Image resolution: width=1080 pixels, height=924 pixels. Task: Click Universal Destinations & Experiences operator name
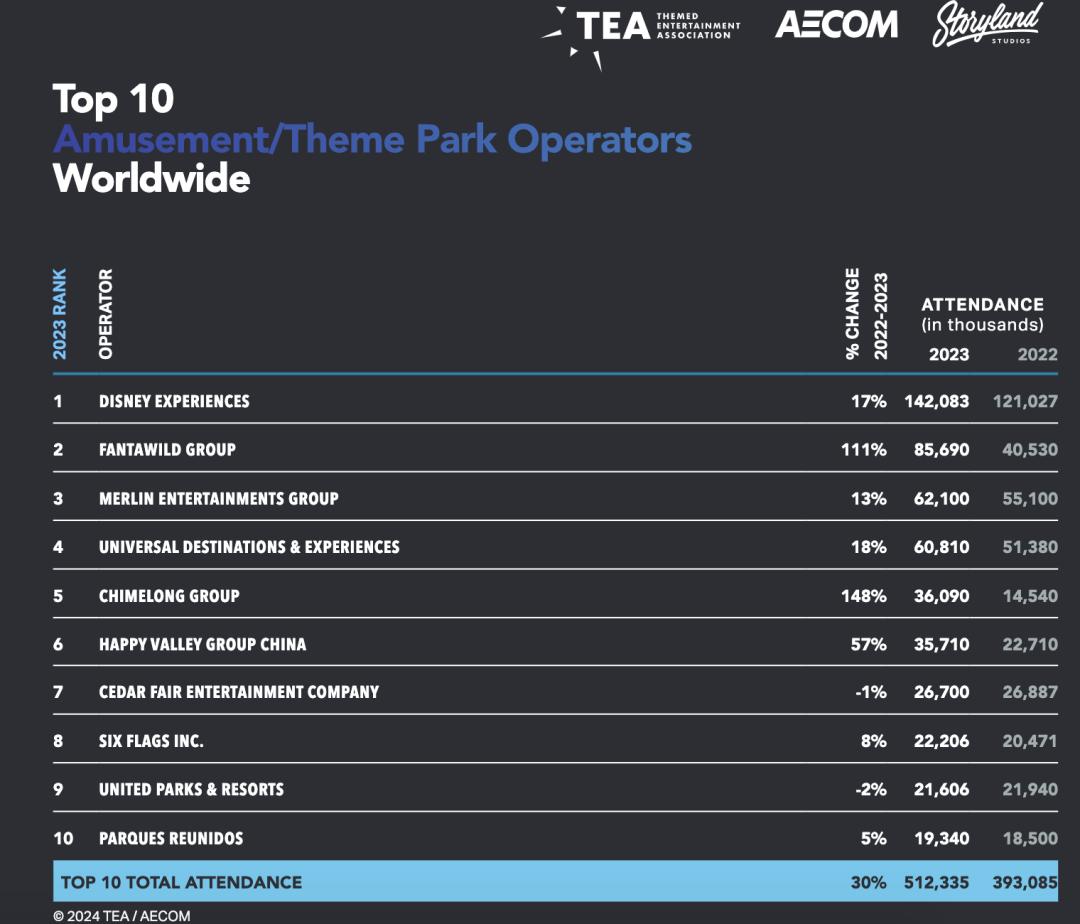click(249, 547)
